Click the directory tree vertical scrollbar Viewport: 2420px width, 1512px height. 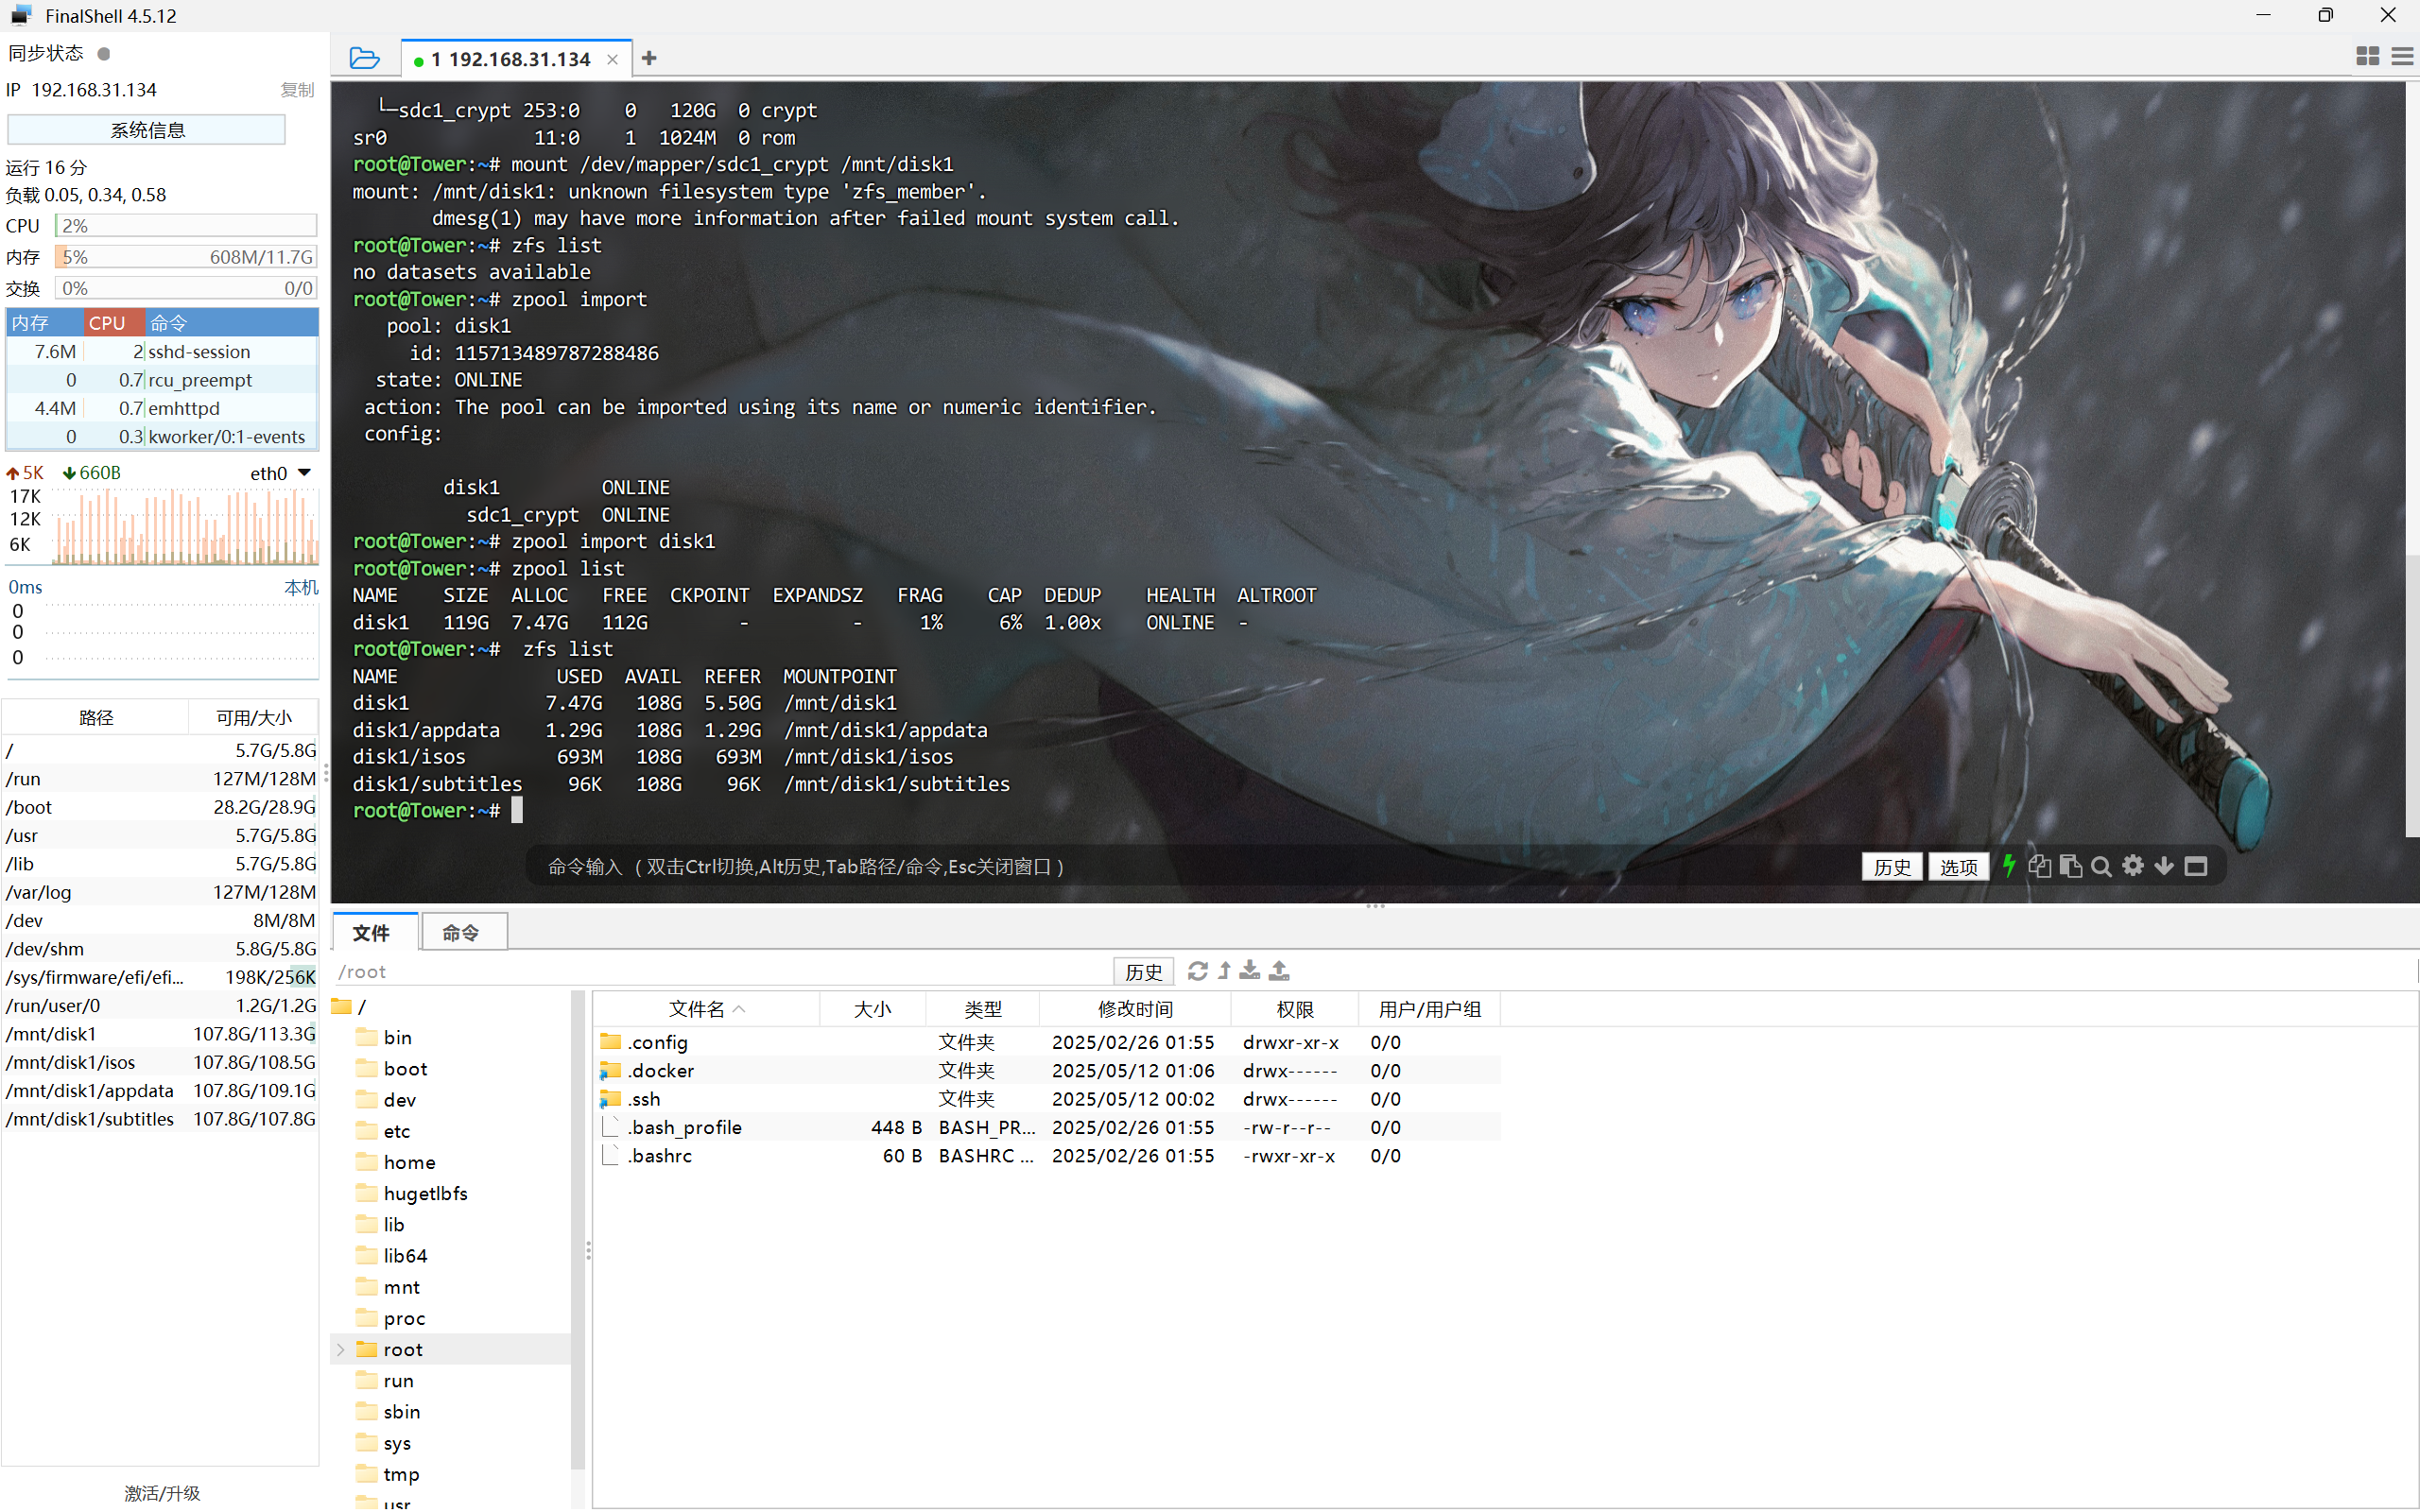point(578,1231)
